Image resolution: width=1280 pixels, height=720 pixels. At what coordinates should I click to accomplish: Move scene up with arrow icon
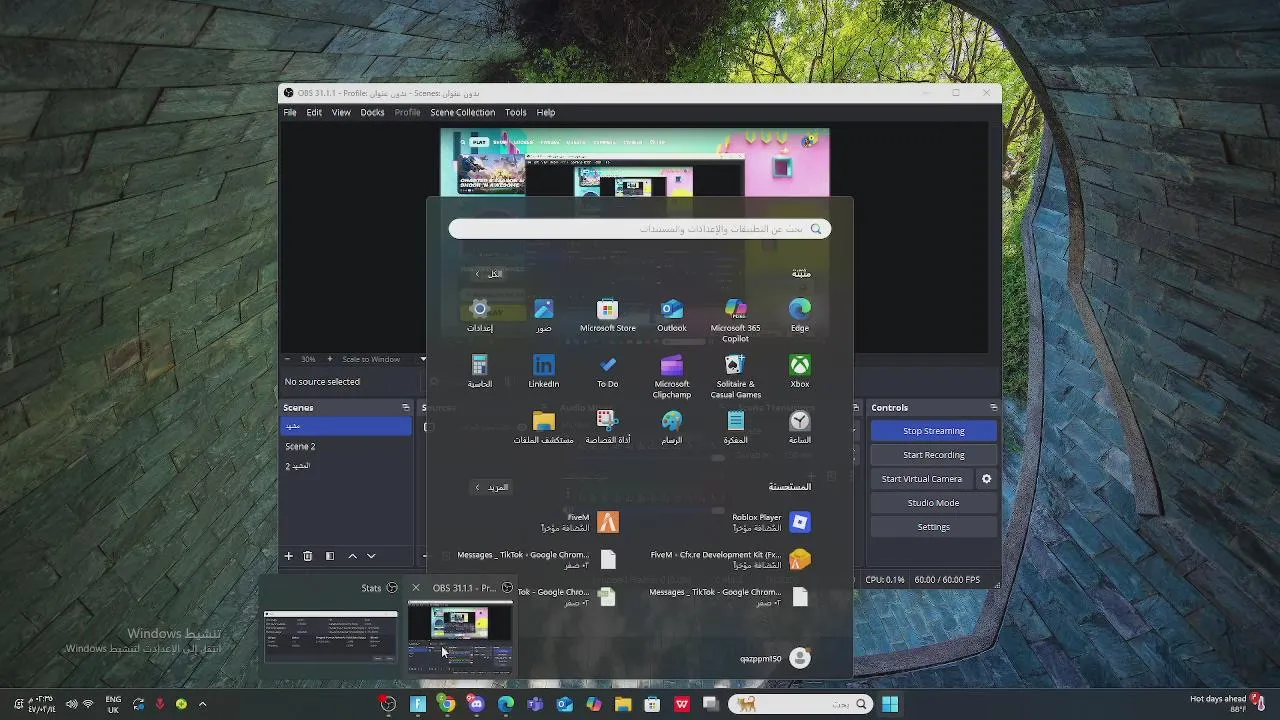pyautogui.click(x=352, y=556)
